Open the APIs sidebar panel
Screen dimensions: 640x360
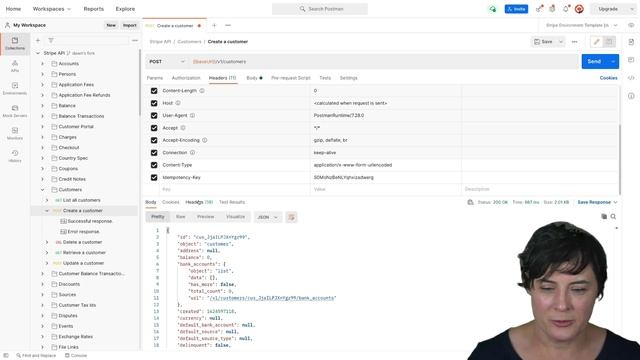[x=15, y=66]
